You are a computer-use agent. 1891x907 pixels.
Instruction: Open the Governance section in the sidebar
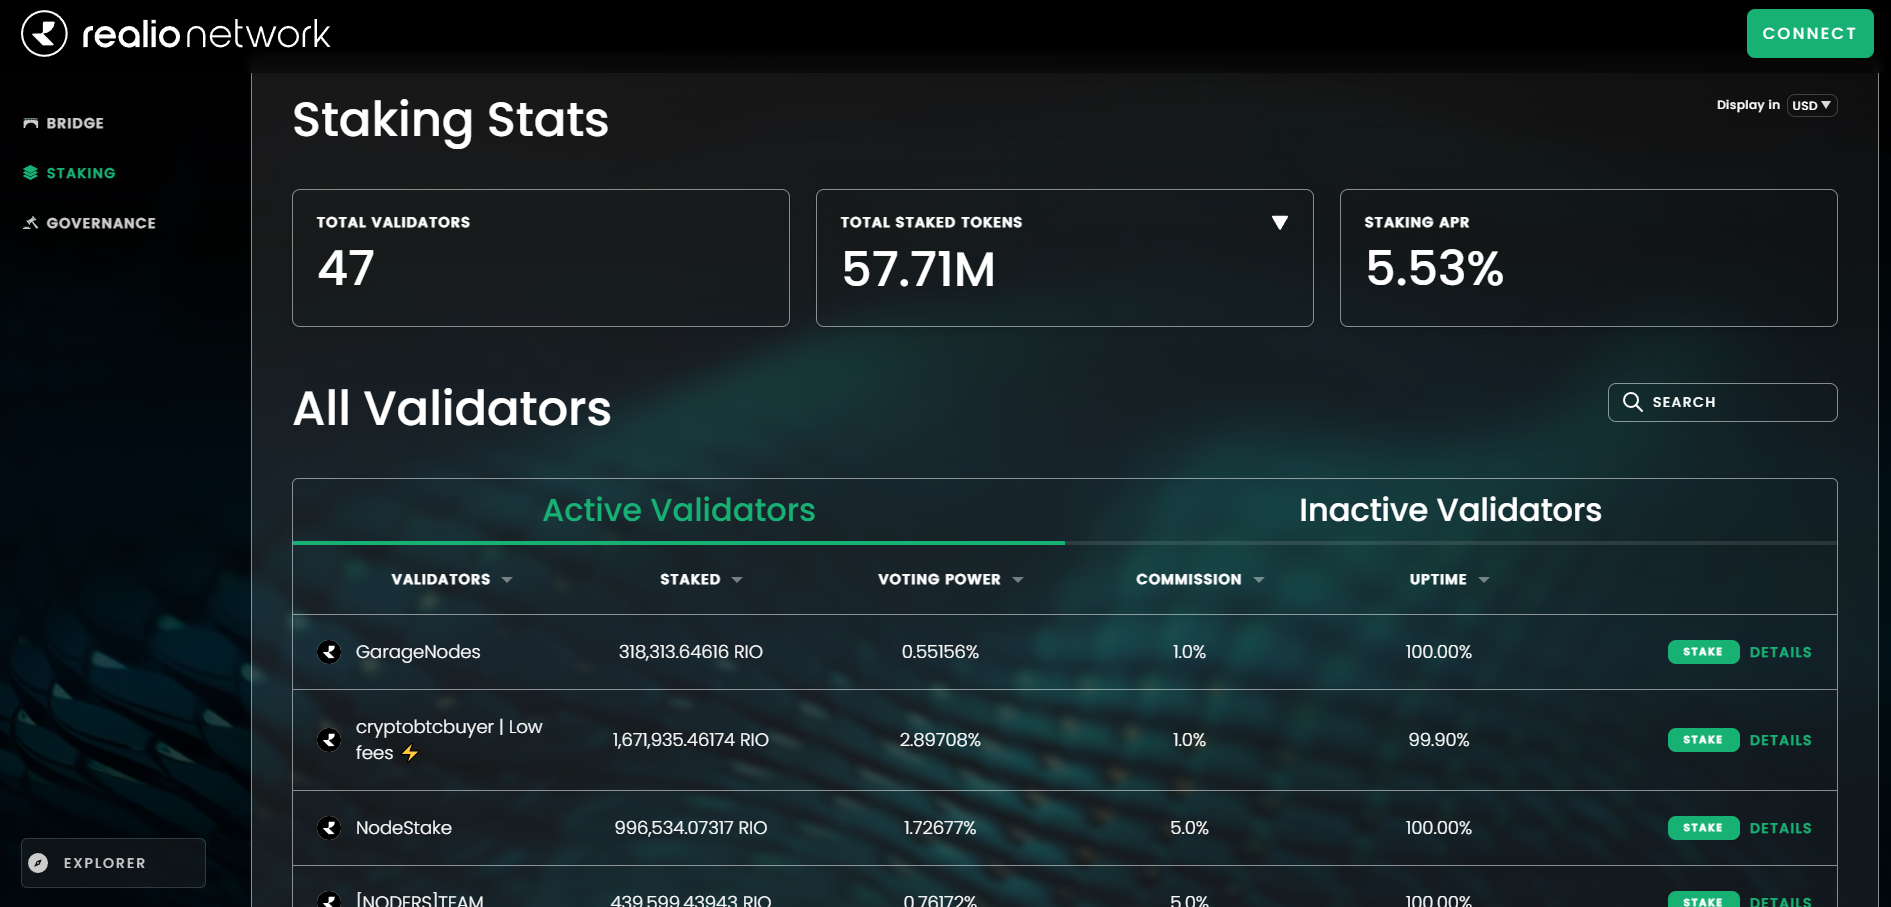[x=100, y=223]
